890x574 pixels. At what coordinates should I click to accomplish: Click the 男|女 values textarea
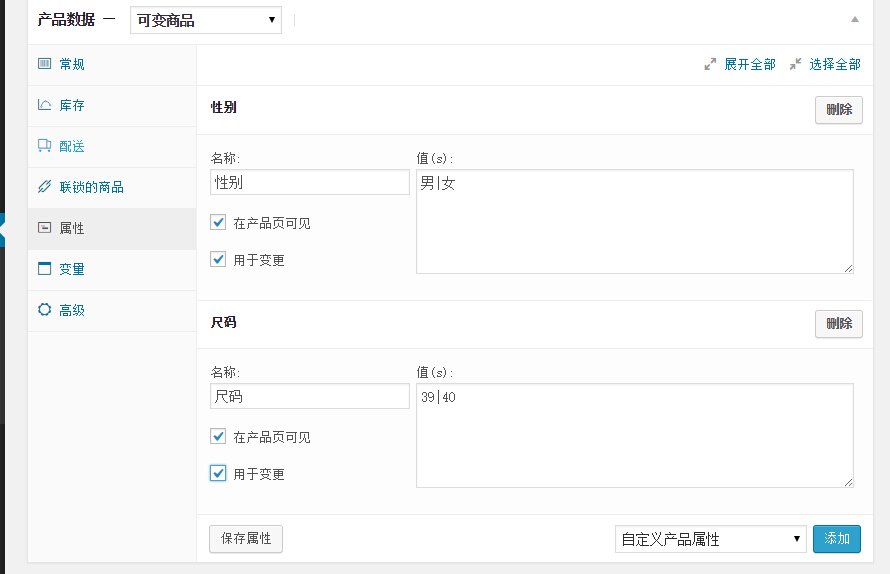635,221
